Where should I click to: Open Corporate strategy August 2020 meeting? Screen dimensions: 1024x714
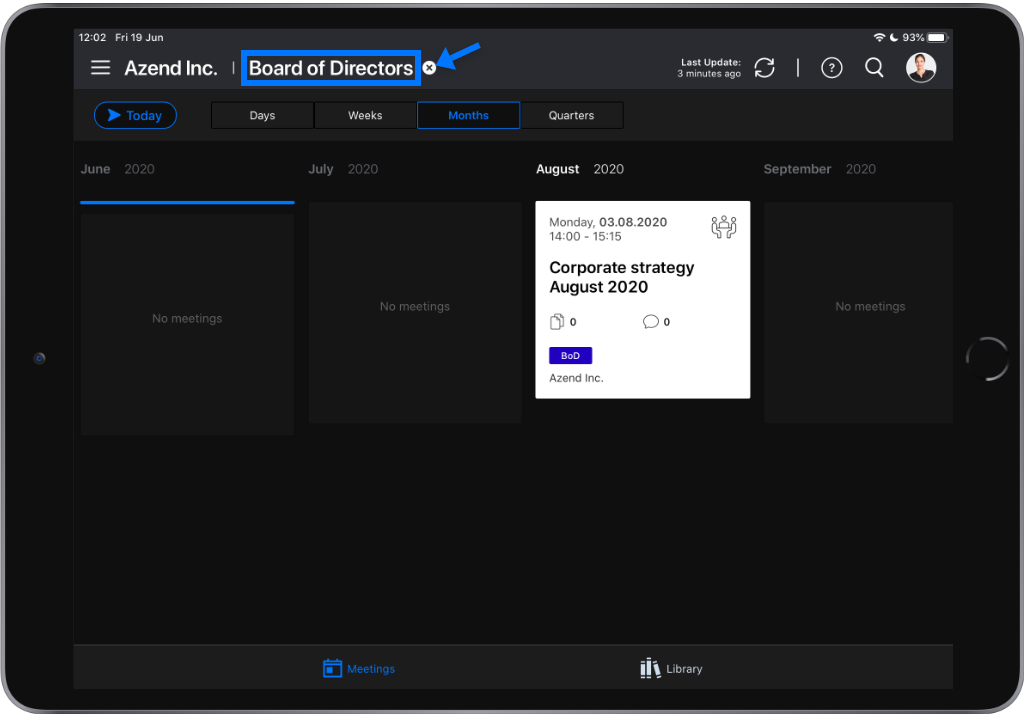click(643, 300)
